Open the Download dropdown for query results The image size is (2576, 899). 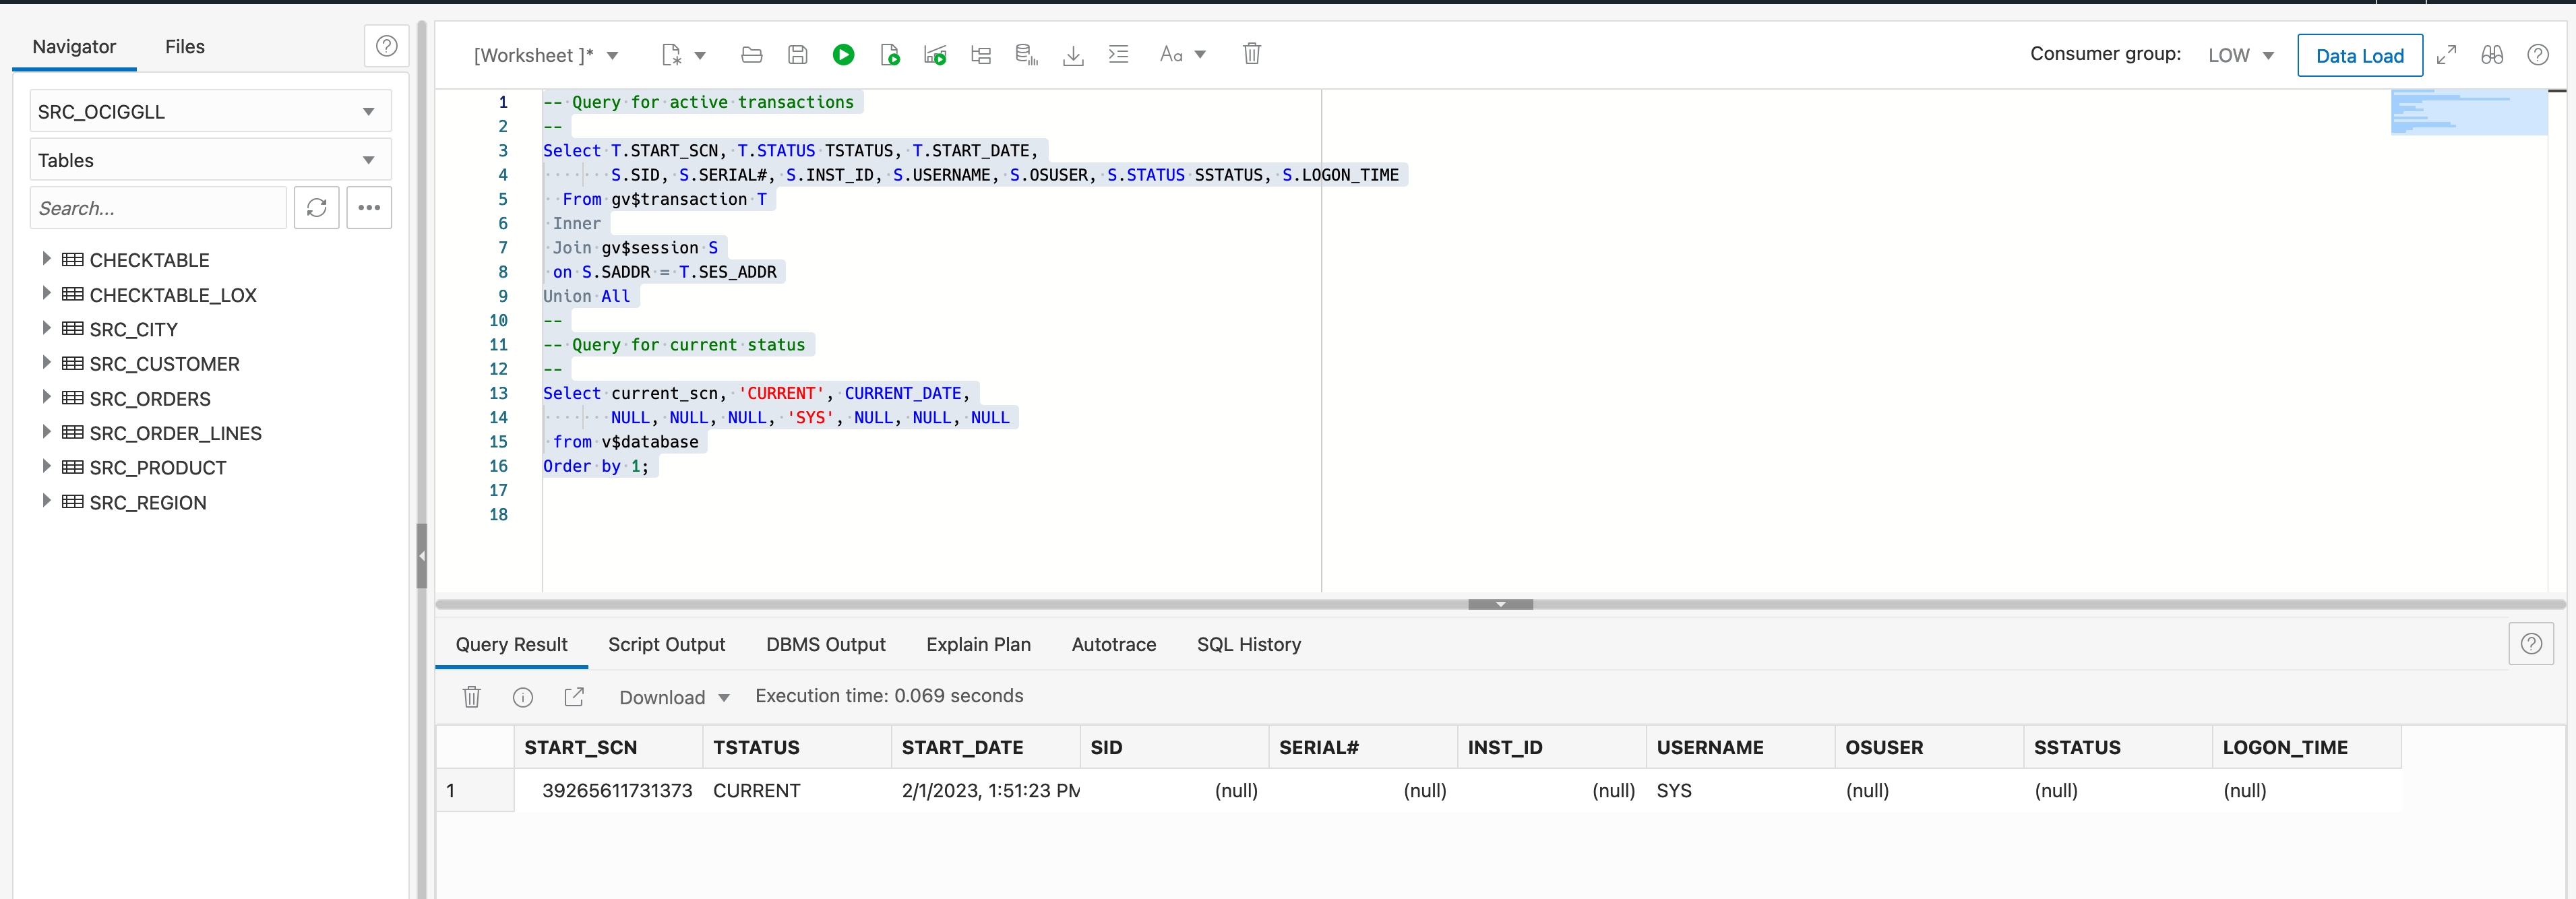(x=674, y=697)
